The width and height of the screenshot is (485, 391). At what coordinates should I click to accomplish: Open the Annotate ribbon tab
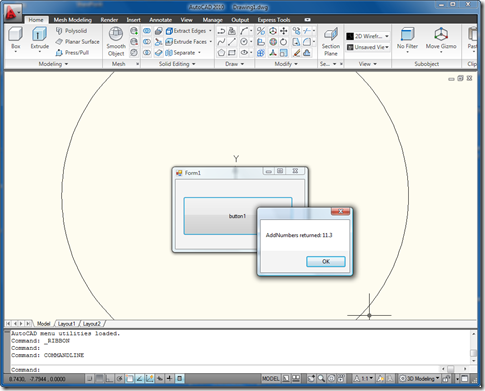[160, 20]
